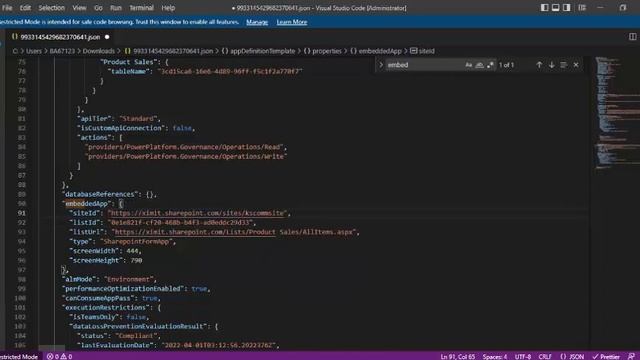Open the View menu
Viewport: 640px width, 360px height.
(x=79, y=8)
